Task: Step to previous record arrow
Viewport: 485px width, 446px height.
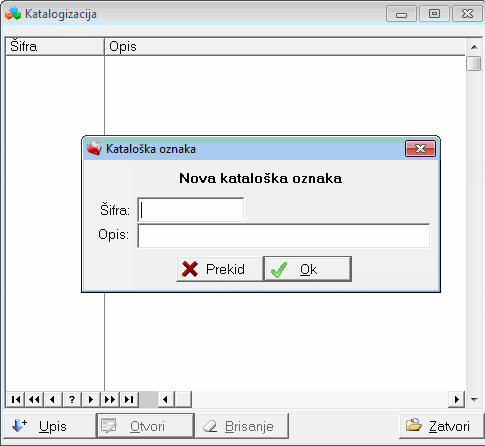Action: (53, 399)
